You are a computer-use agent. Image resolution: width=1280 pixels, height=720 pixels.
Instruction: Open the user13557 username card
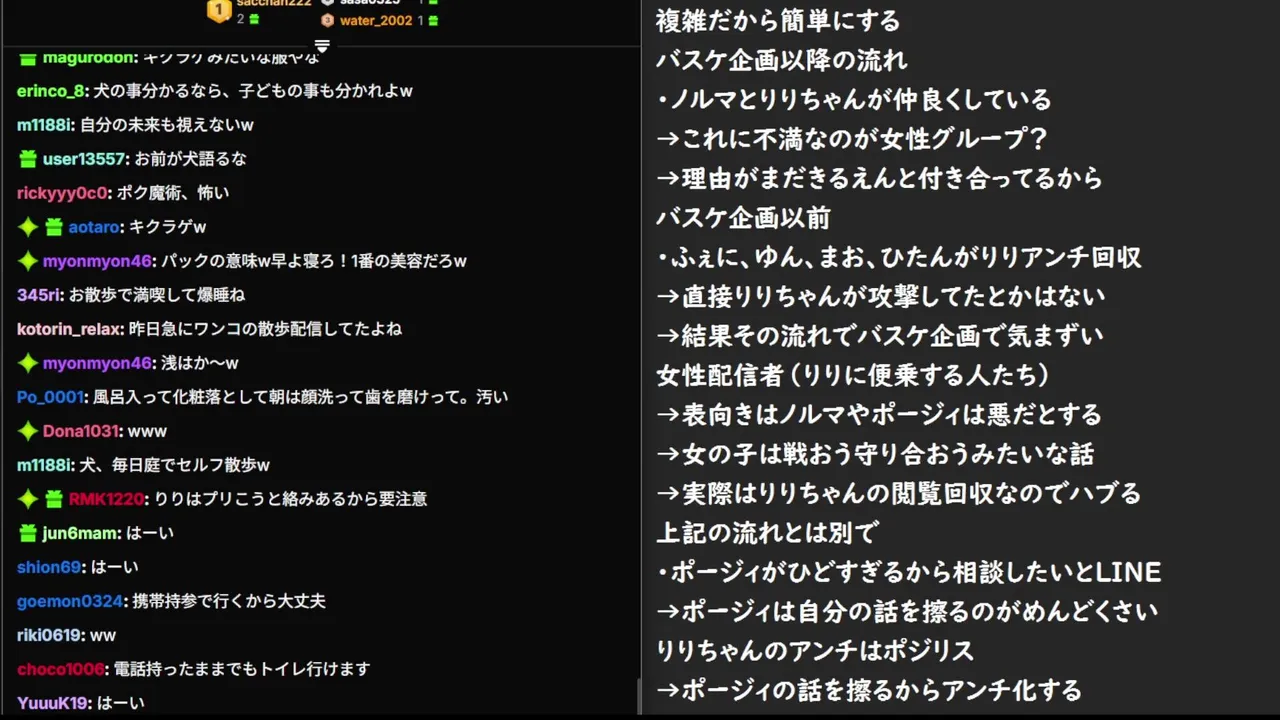tap(84, 159)
